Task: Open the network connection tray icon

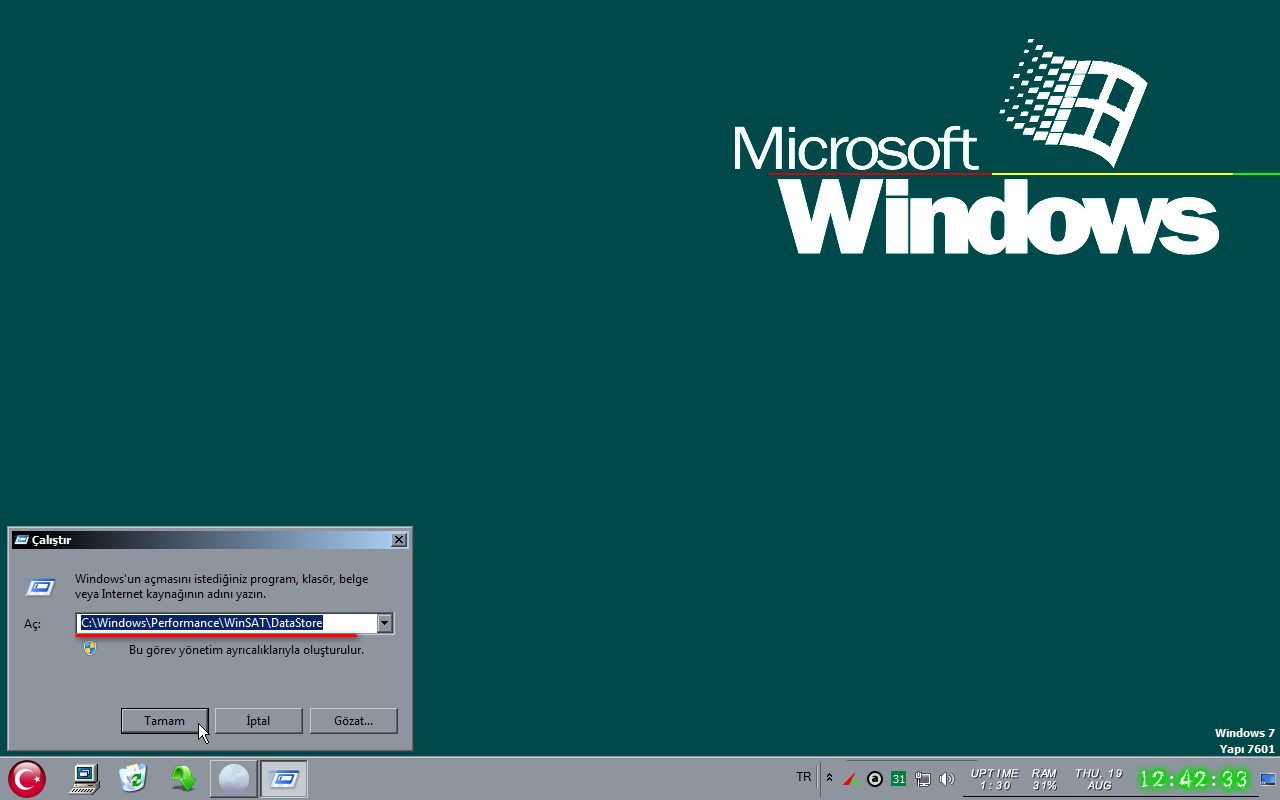Action: (x=923, y=779)
